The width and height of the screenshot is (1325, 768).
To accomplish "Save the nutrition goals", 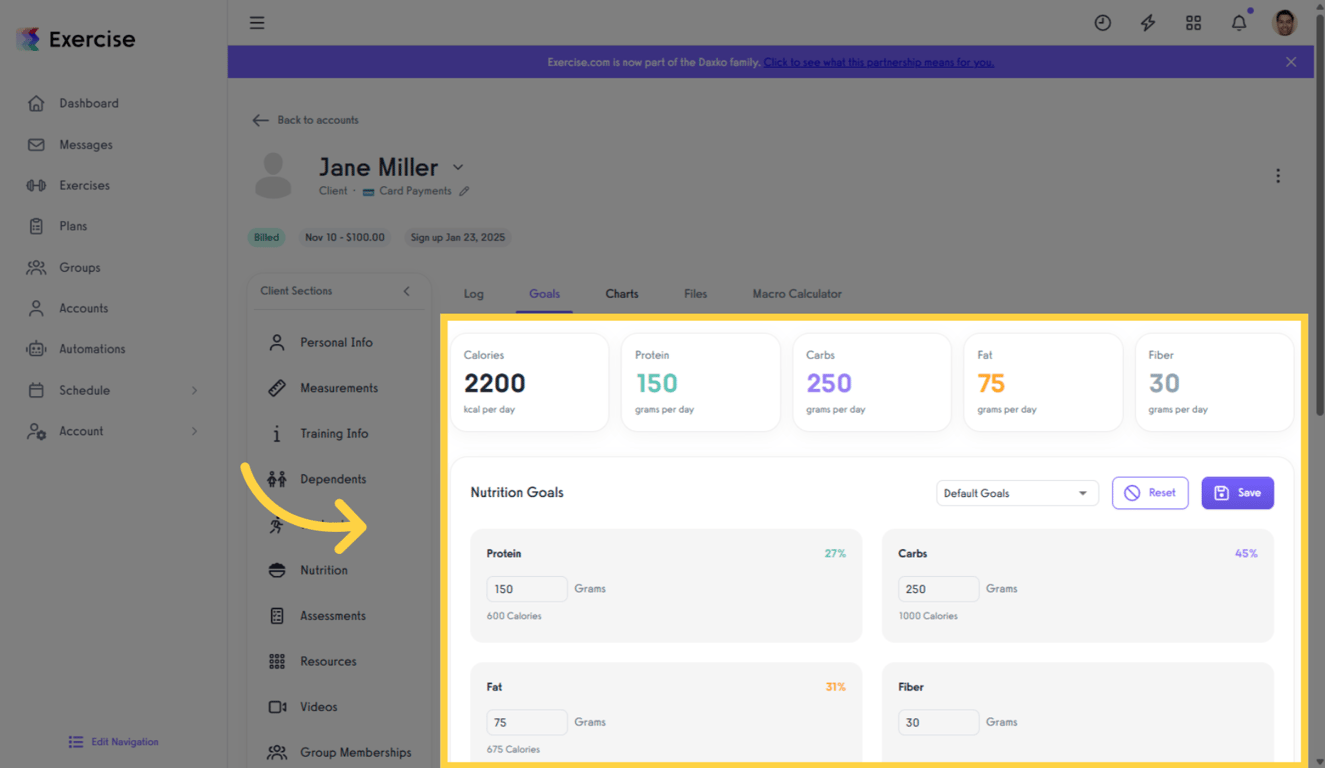I will tap(1237, 493).
